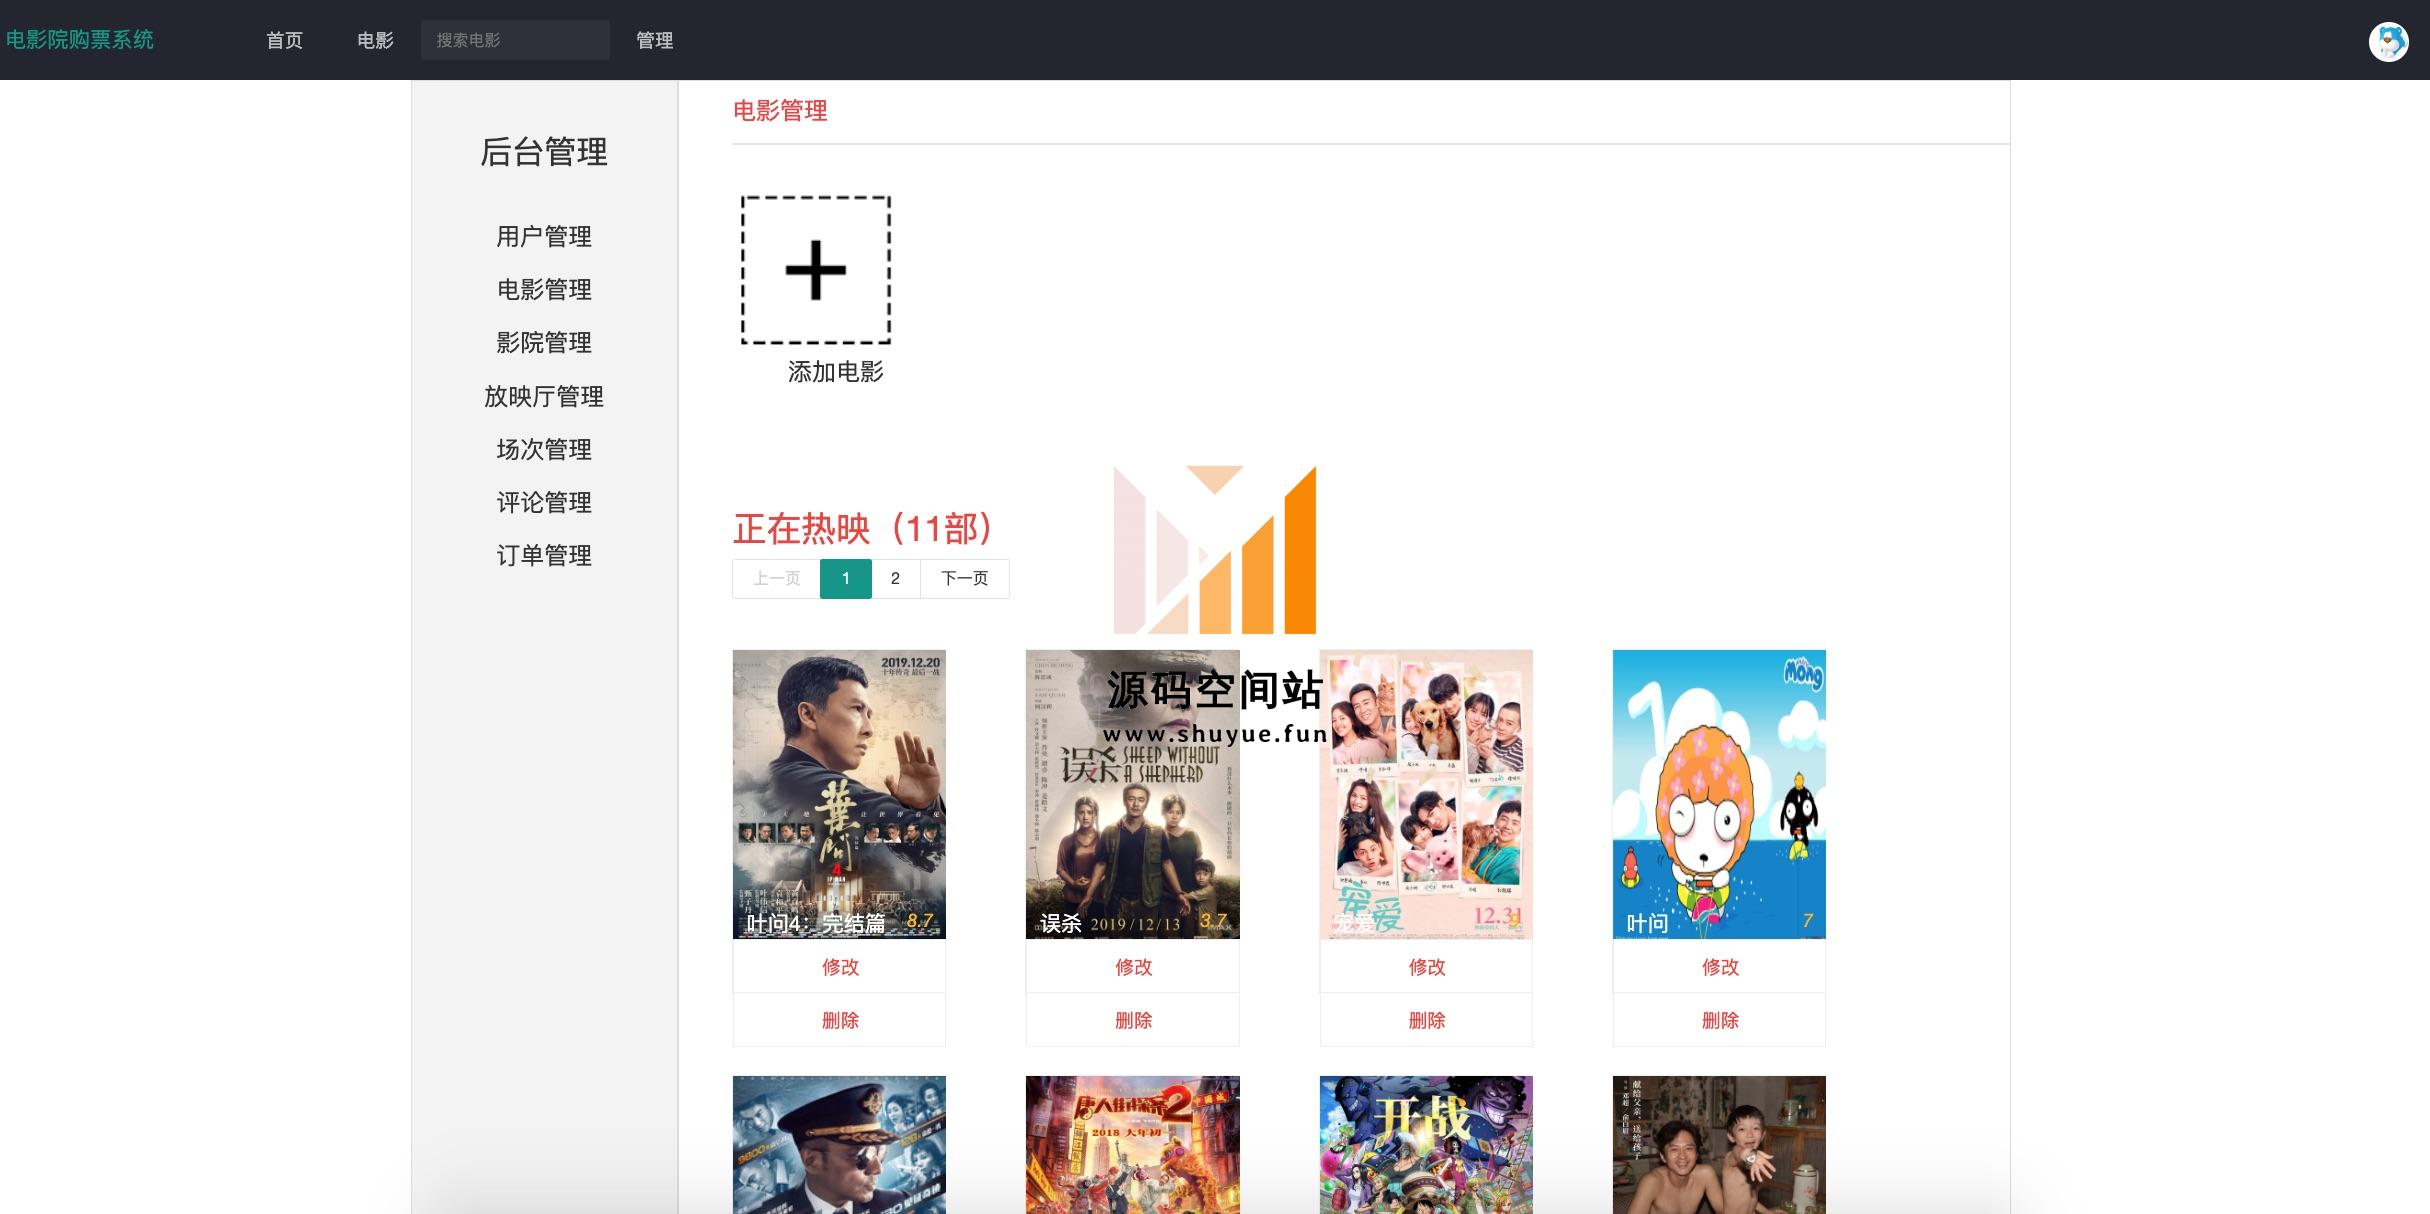Click the 下一页 pagination button
The image size is (2430, 1214).
click(964, 578)
